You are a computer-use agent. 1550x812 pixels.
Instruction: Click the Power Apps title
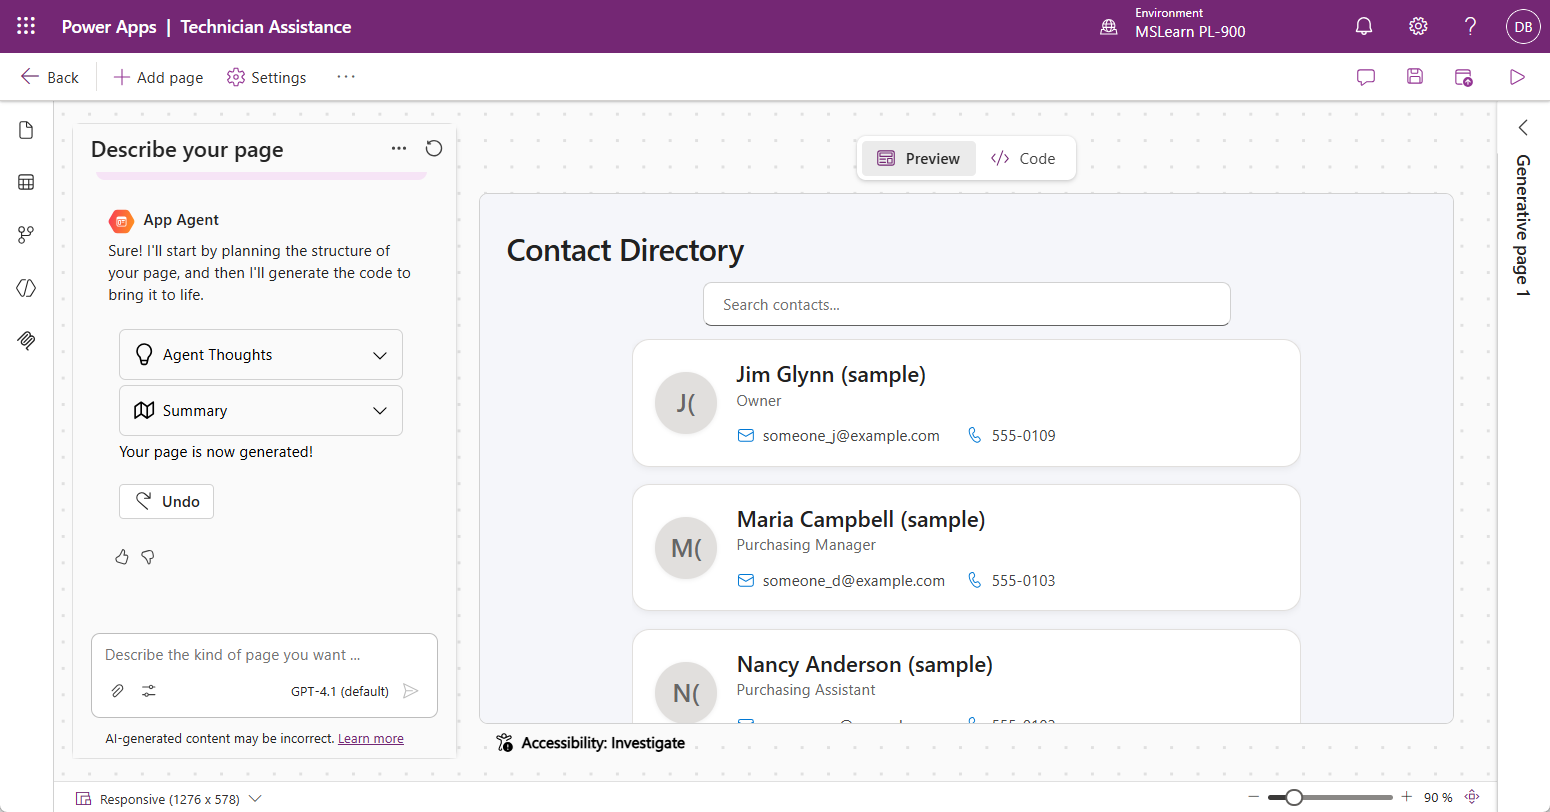coord(109,27)
